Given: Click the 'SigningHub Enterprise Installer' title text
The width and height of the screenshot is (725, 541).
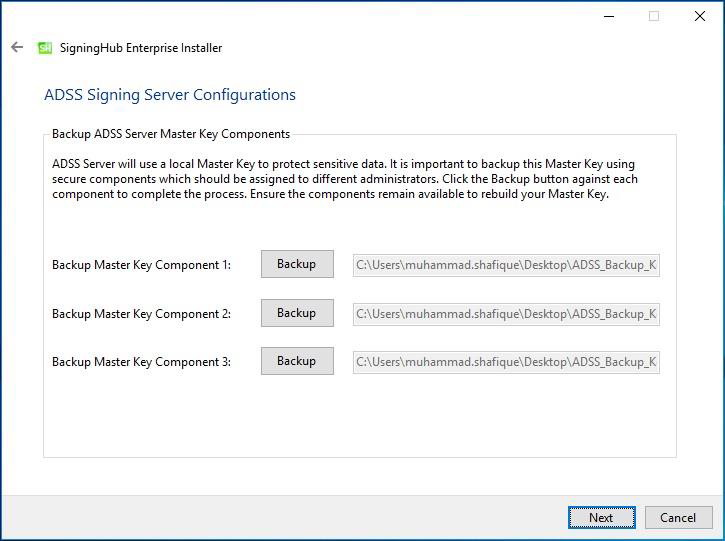Looking at the screenshot, I should [141, 48].
